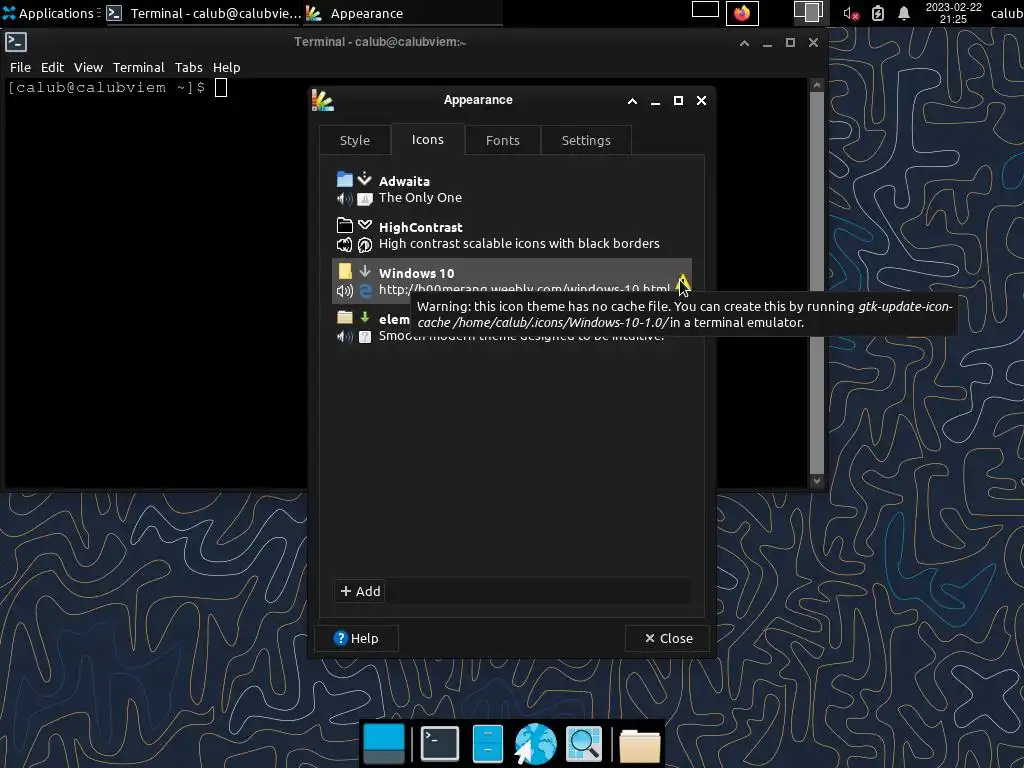1024x768 pixels.
Task: Open the File Manager cabinet dock icon
Action: (487, 743)
